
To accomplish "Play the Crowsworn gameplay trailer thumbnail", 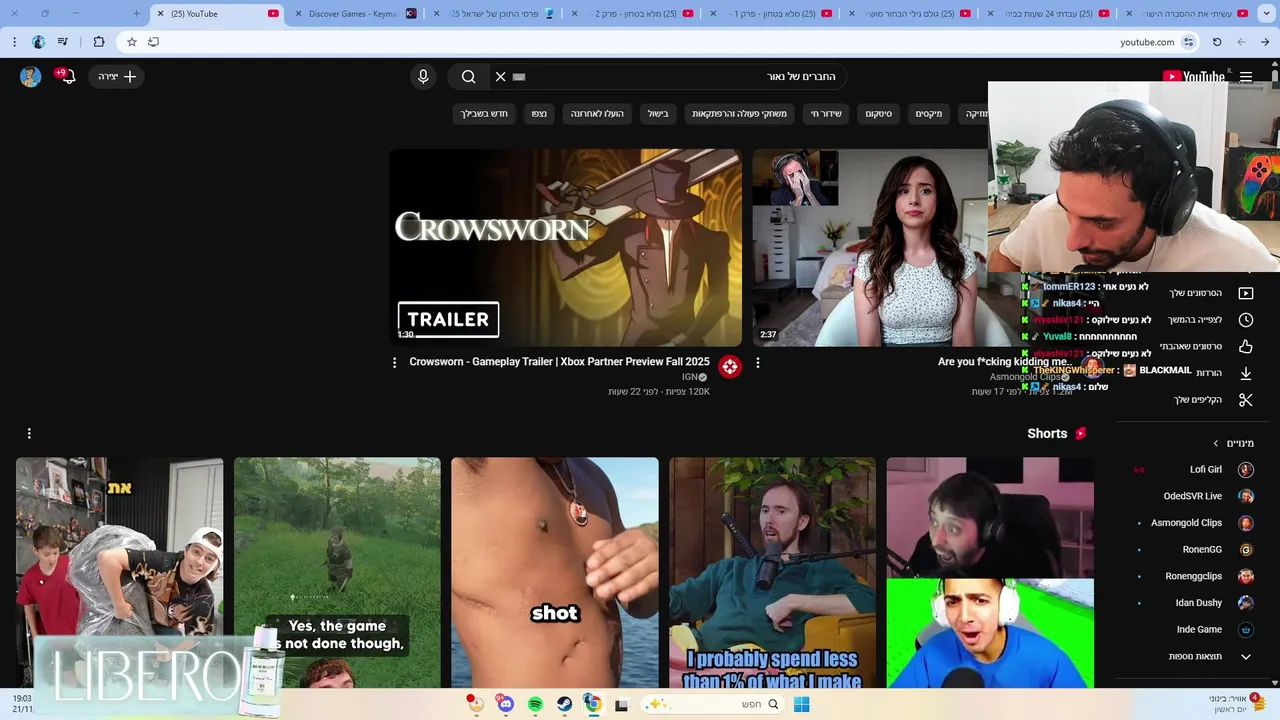I will tap(566, 247).
